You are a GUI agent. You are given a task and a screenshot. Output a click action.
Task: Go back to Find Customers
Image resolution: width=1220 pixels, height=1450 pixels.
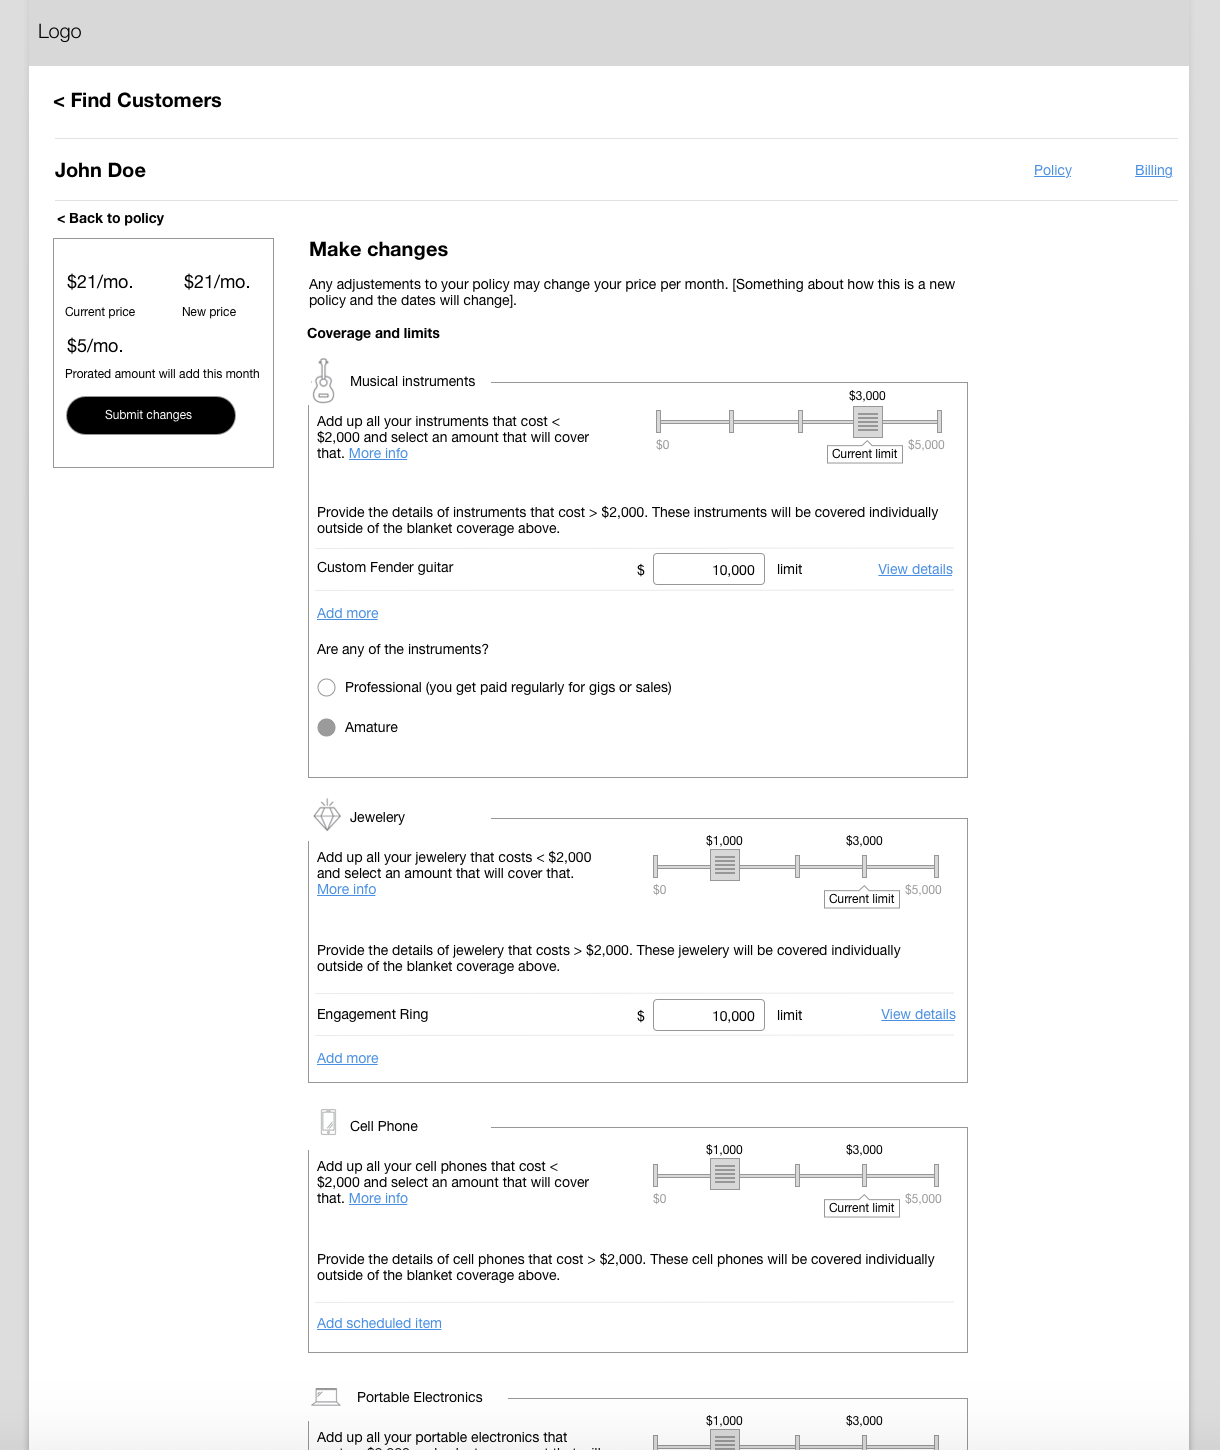(x=138, y=101)
